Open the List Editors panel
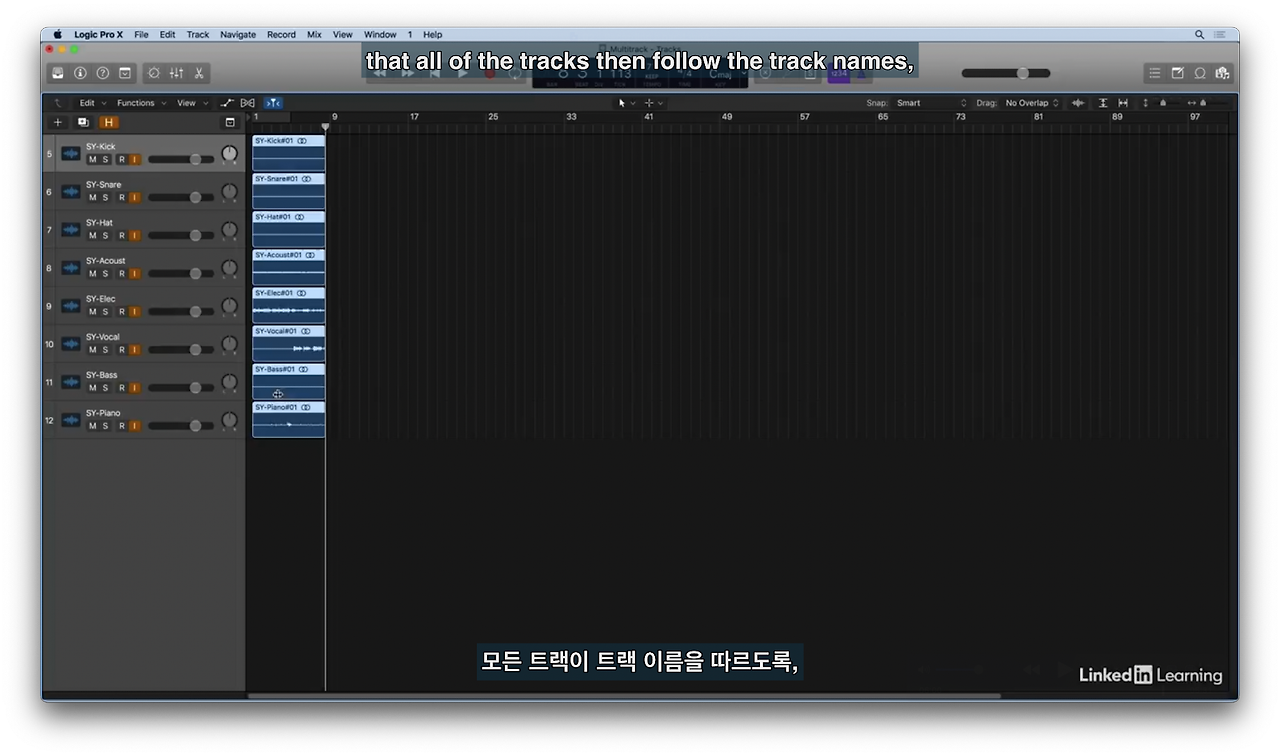Image resolution: width=1280 pixels, height=756 pixels. 1155,73
